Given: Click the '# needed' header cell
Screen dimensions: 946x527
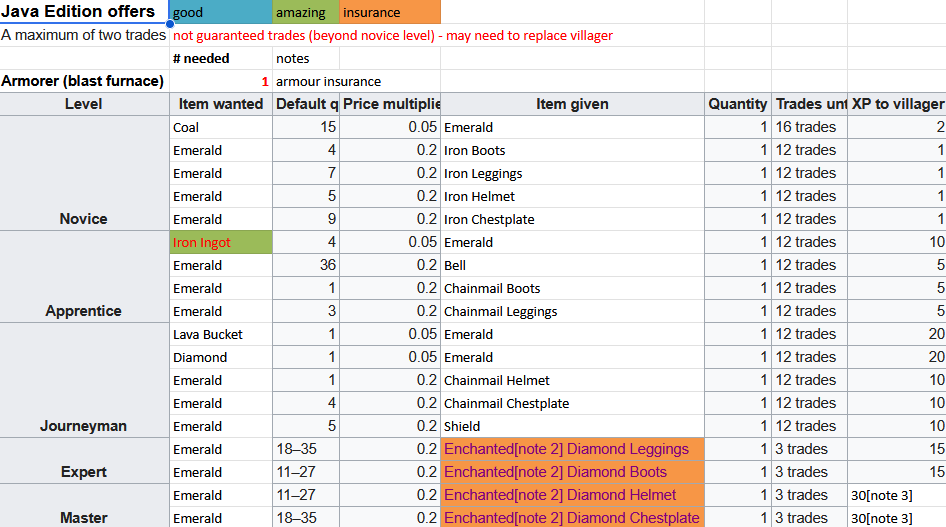Looking at the screenshot, I should pos(221,58).
